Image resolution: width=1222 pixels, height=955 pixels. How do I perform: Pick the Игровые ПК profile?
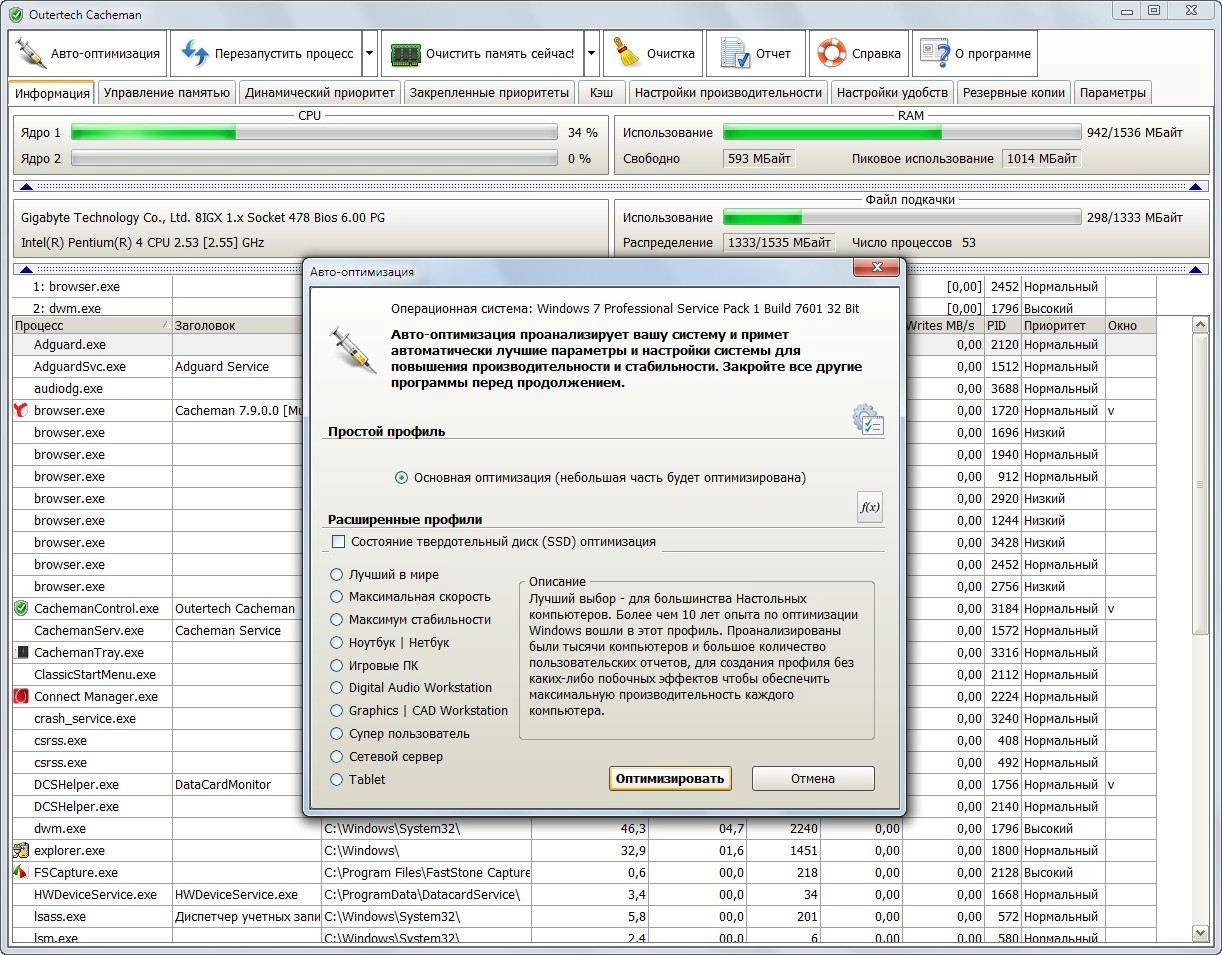[x=336, y=665]
